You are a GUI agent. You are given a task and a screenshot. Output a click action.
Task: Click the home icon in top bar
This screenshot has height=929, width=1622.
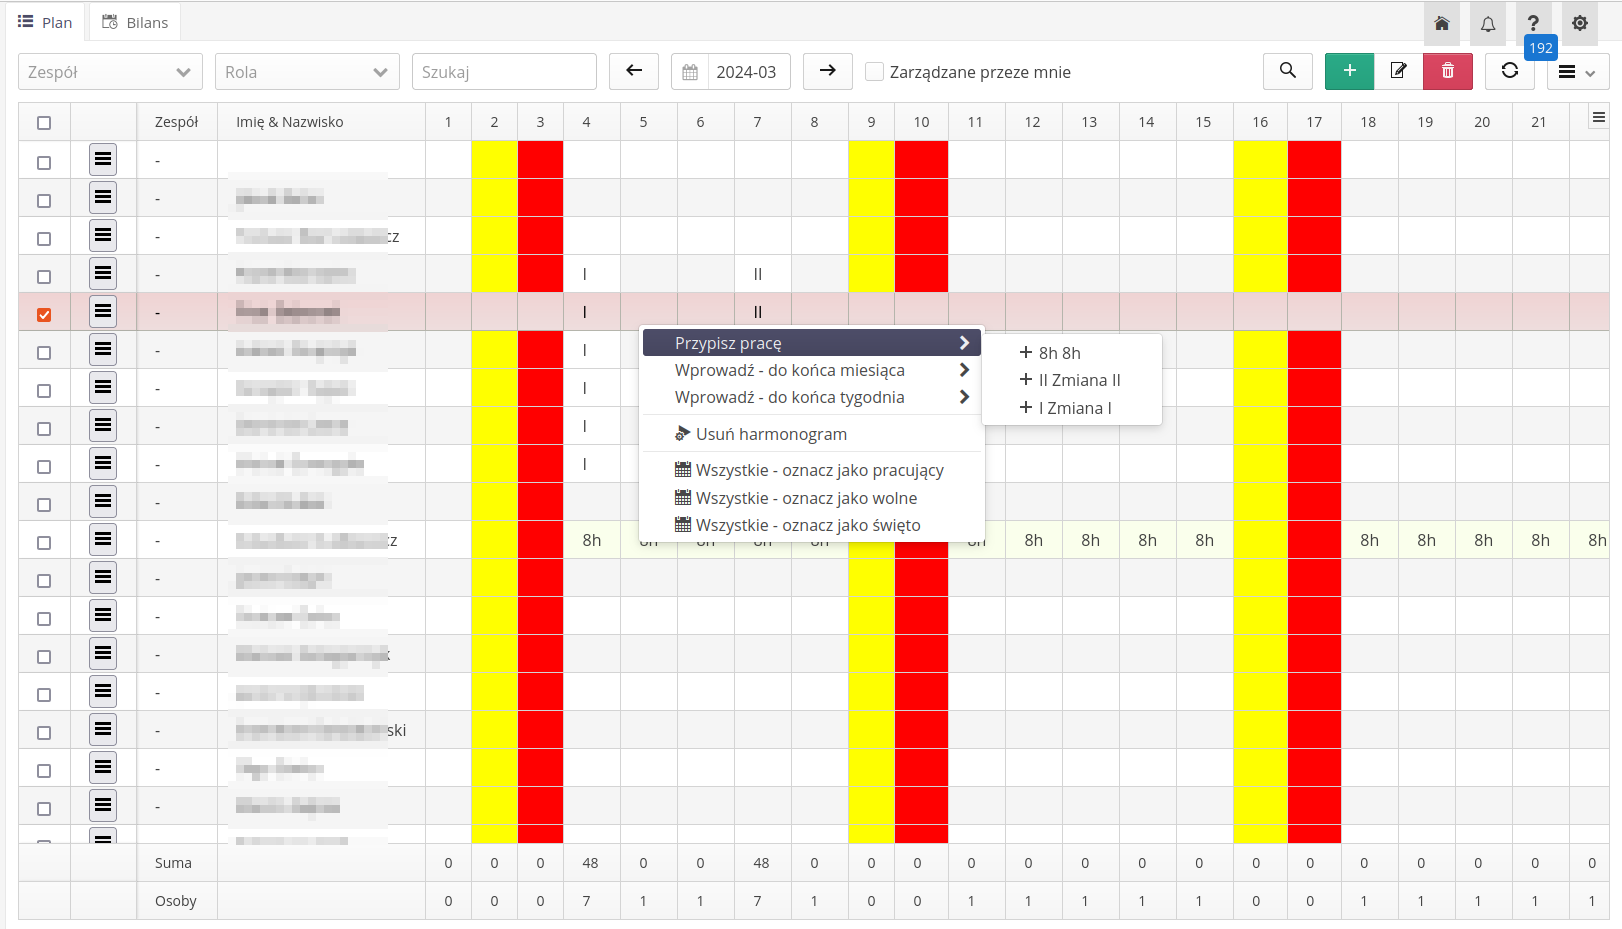(1441, 23)
